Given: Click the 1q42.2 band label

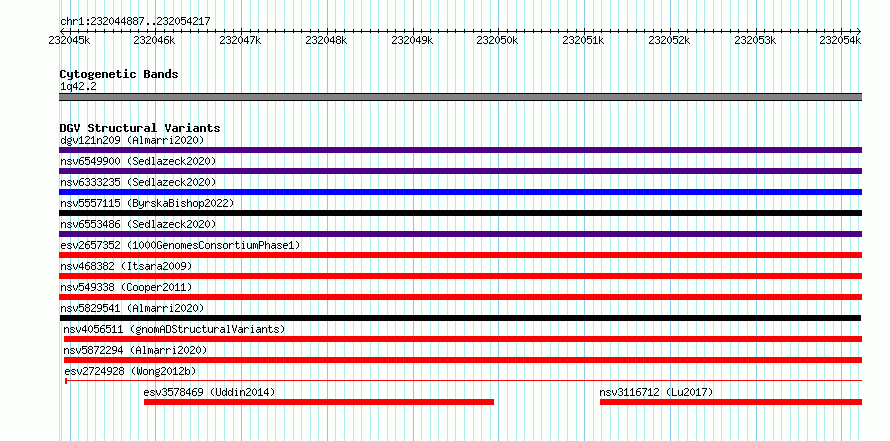Looking at the screenshot, I should tap(78, 87).
